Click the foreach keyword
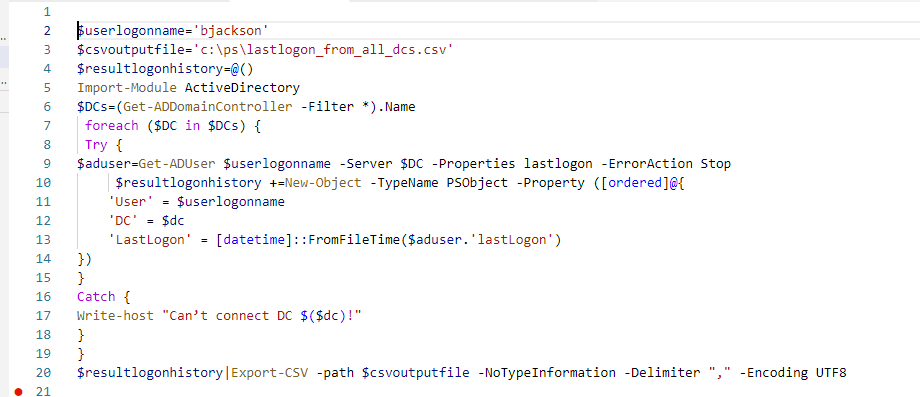This screenshot has height=397, width=920. [111, 125]
